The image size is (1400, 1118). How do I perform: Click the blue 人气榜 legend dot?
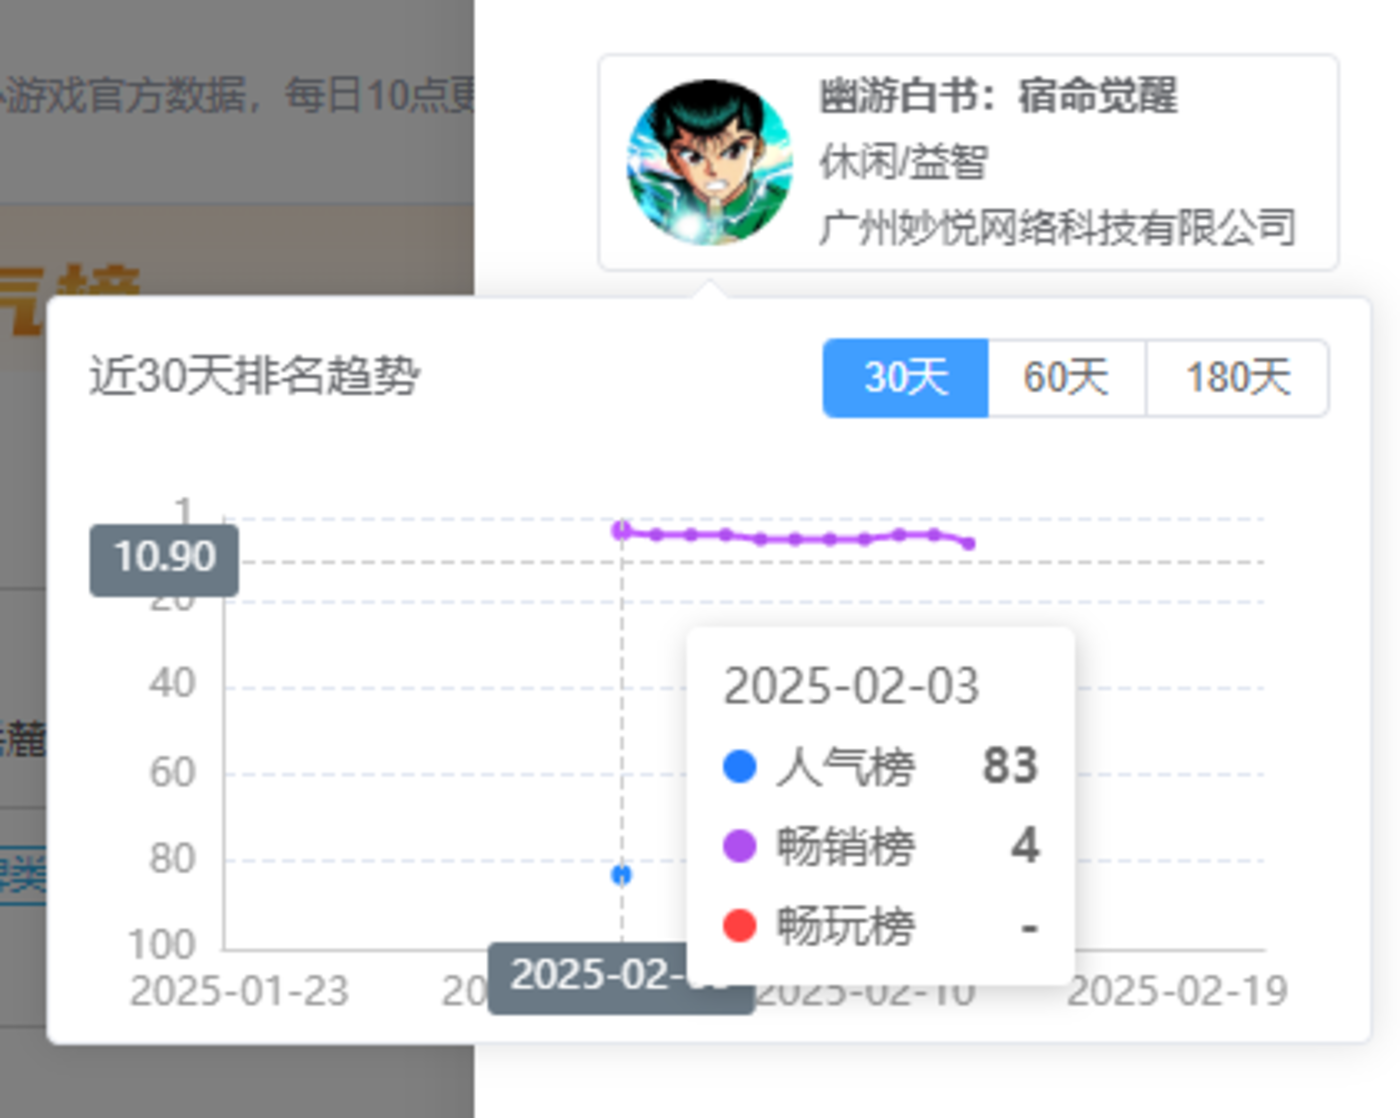(739, 767)
